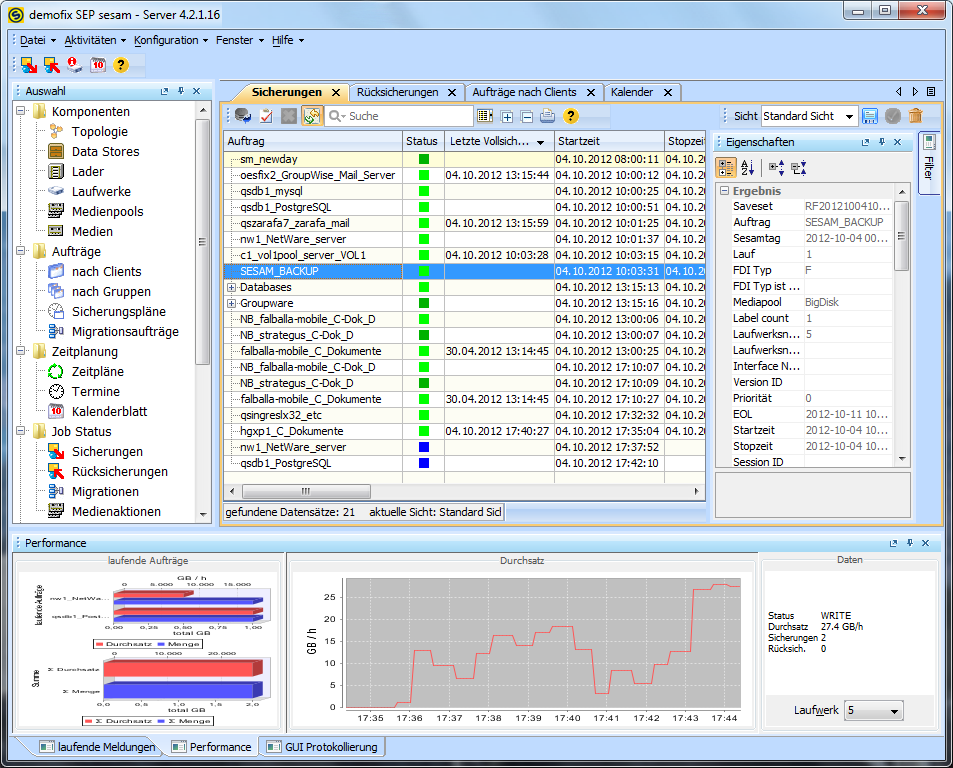Click the print icon in Sicherungen toolbar
953x768 pixels.
coord(548,116)
